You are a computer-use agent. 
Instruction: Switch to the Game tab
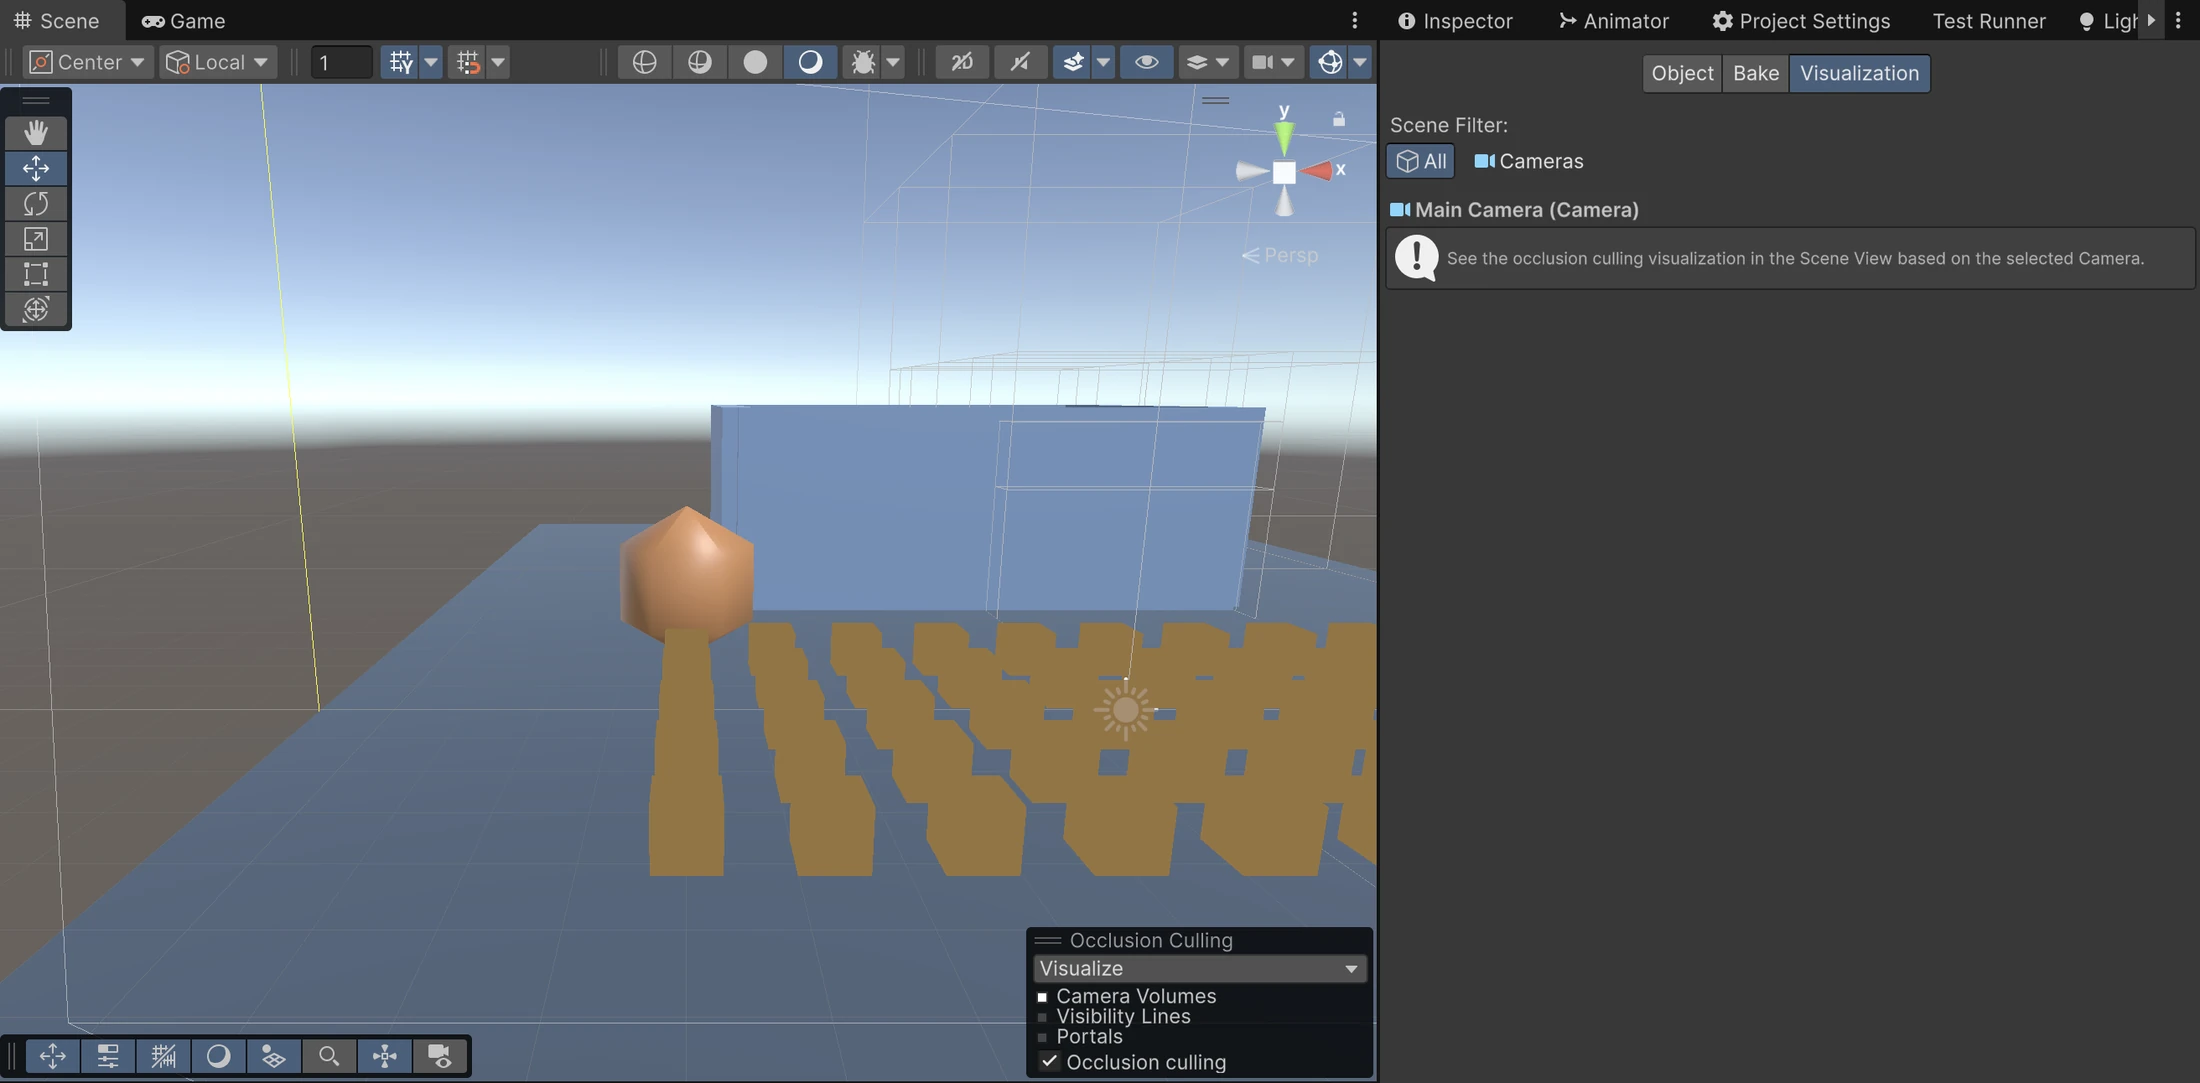point(184,20)
